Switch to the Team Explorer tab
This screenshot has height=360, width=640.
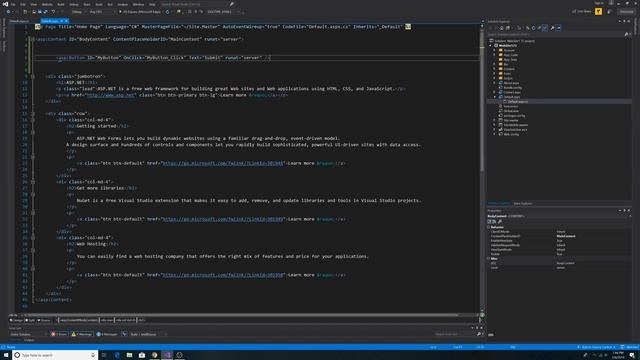pyautogui.click(x=522, y=203)
